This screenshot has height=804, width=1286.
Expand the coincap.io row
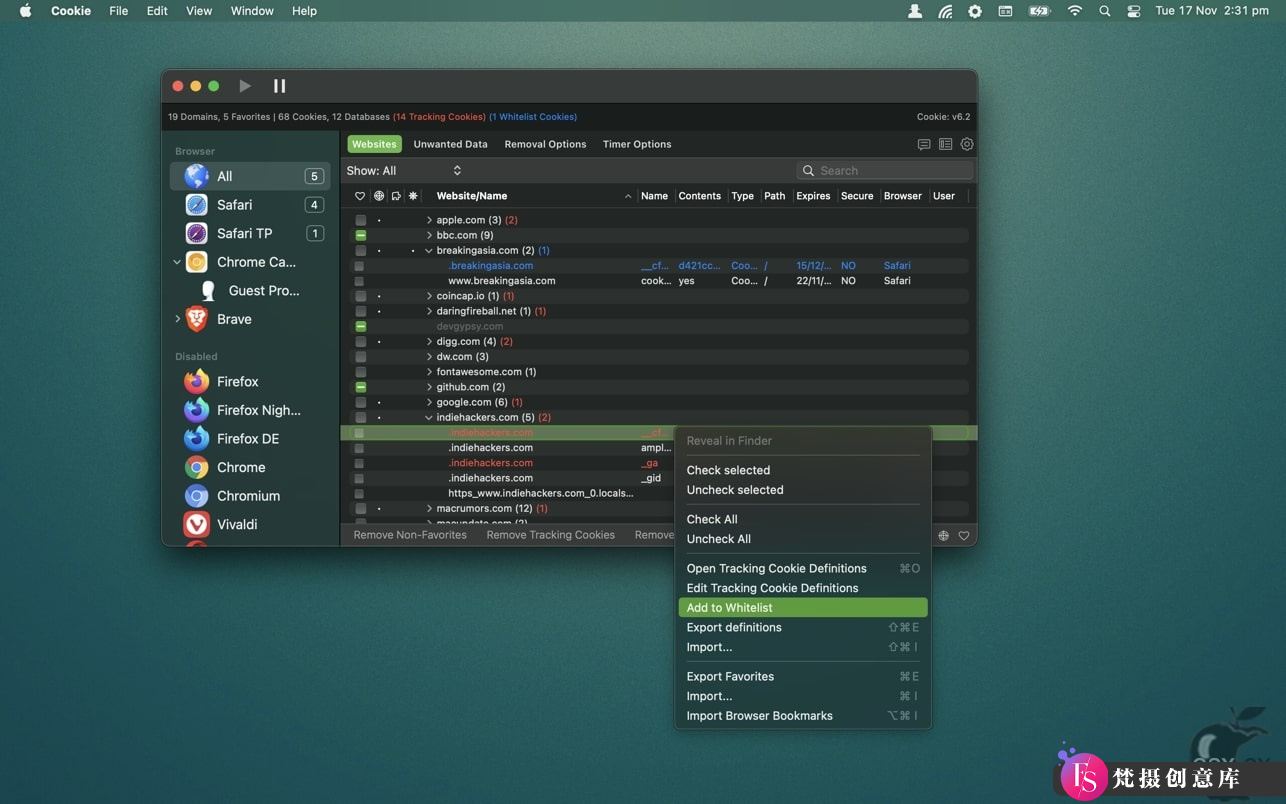coord(429,296)
